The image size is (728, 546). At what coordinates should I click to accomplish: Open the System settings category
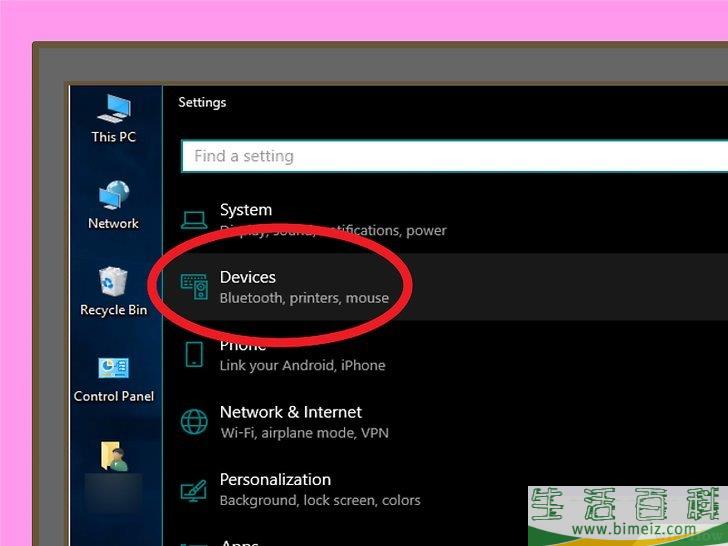(x=445, y=220)
